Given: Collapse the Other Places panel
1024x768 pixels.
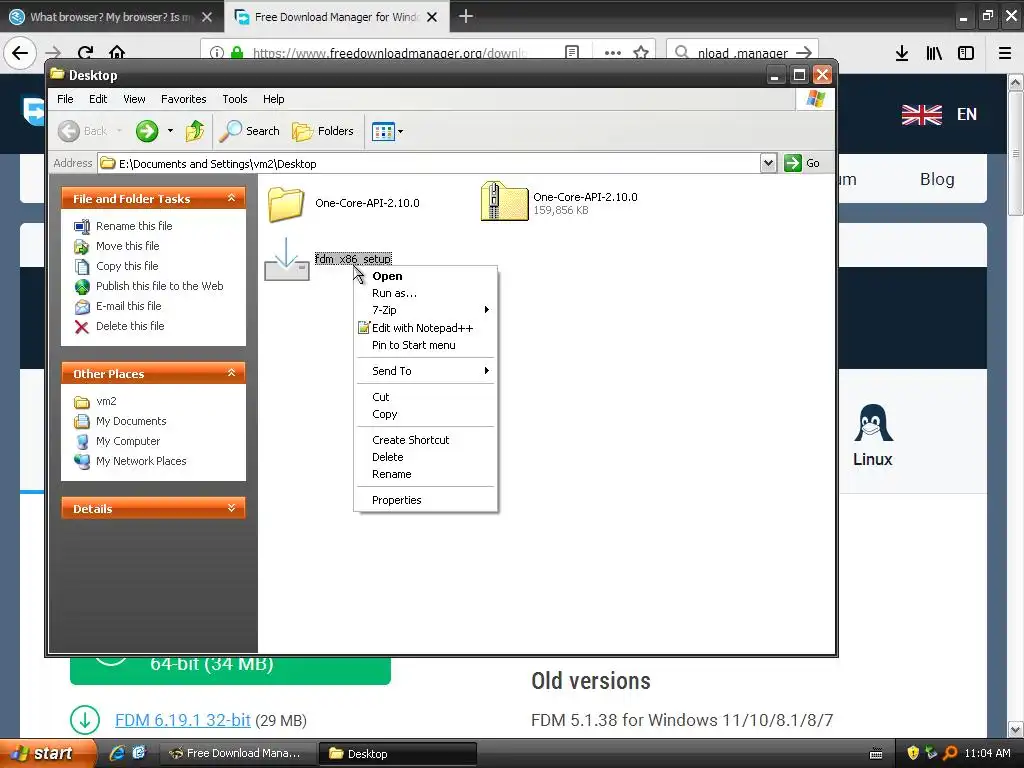Looking at the screenshot, I should pos(231,373).
